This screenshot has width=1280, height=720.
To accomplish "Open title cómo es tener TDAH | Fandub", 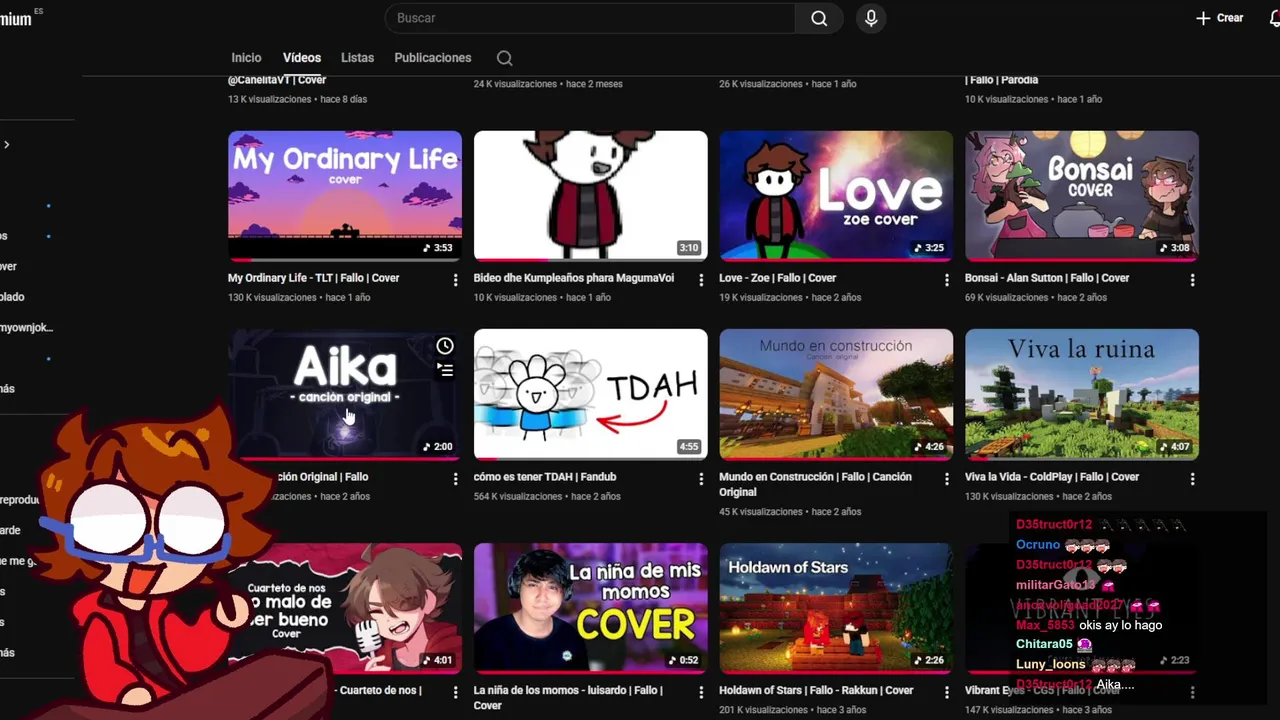I will click(x=545, y=477).
